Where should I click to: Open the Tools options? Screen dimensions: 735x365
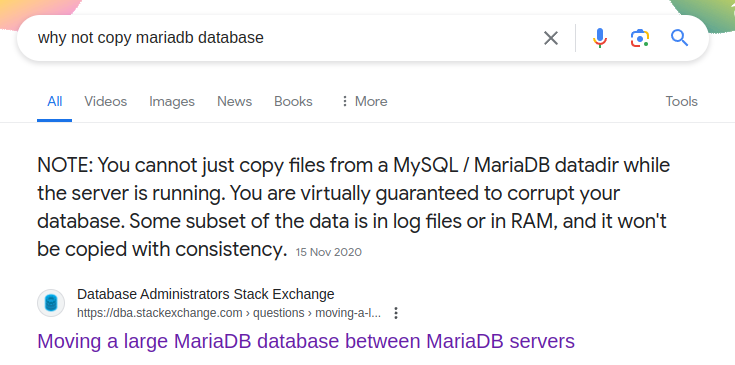(682, 101)
